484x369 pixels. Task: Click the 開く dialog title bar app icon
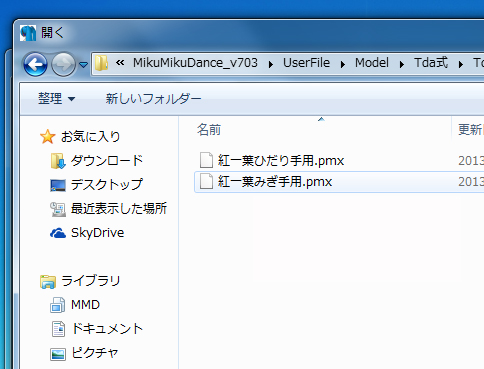click(x=28, y=33)
